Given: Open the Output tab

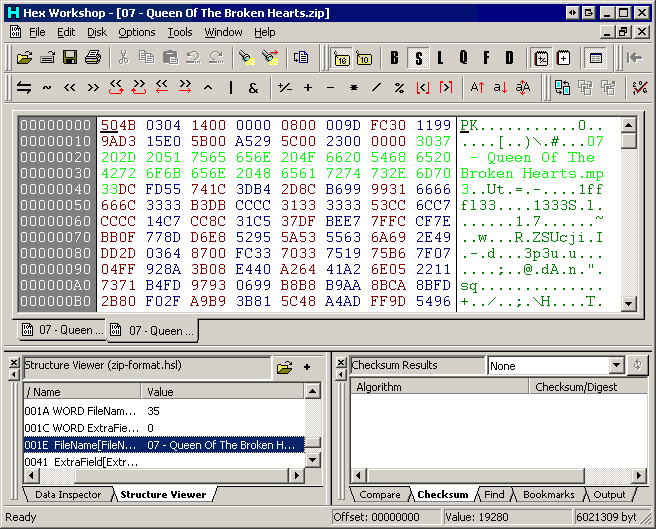Looking at the screenshot, I should [x=609, y=495].
